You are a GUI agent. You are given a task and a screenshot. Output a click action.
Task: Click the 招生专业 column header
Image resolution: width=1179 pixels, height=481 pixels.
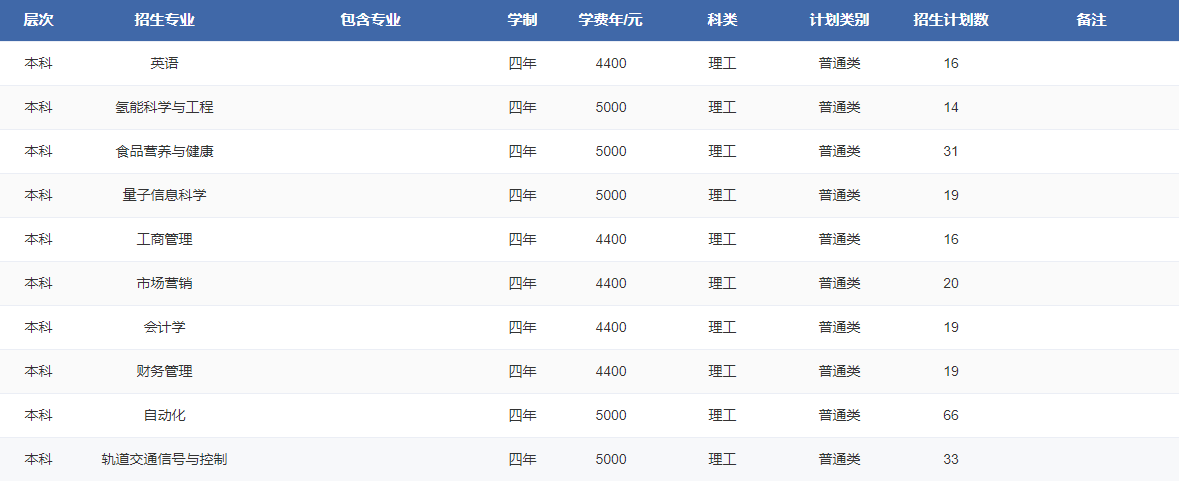[164, 20]
